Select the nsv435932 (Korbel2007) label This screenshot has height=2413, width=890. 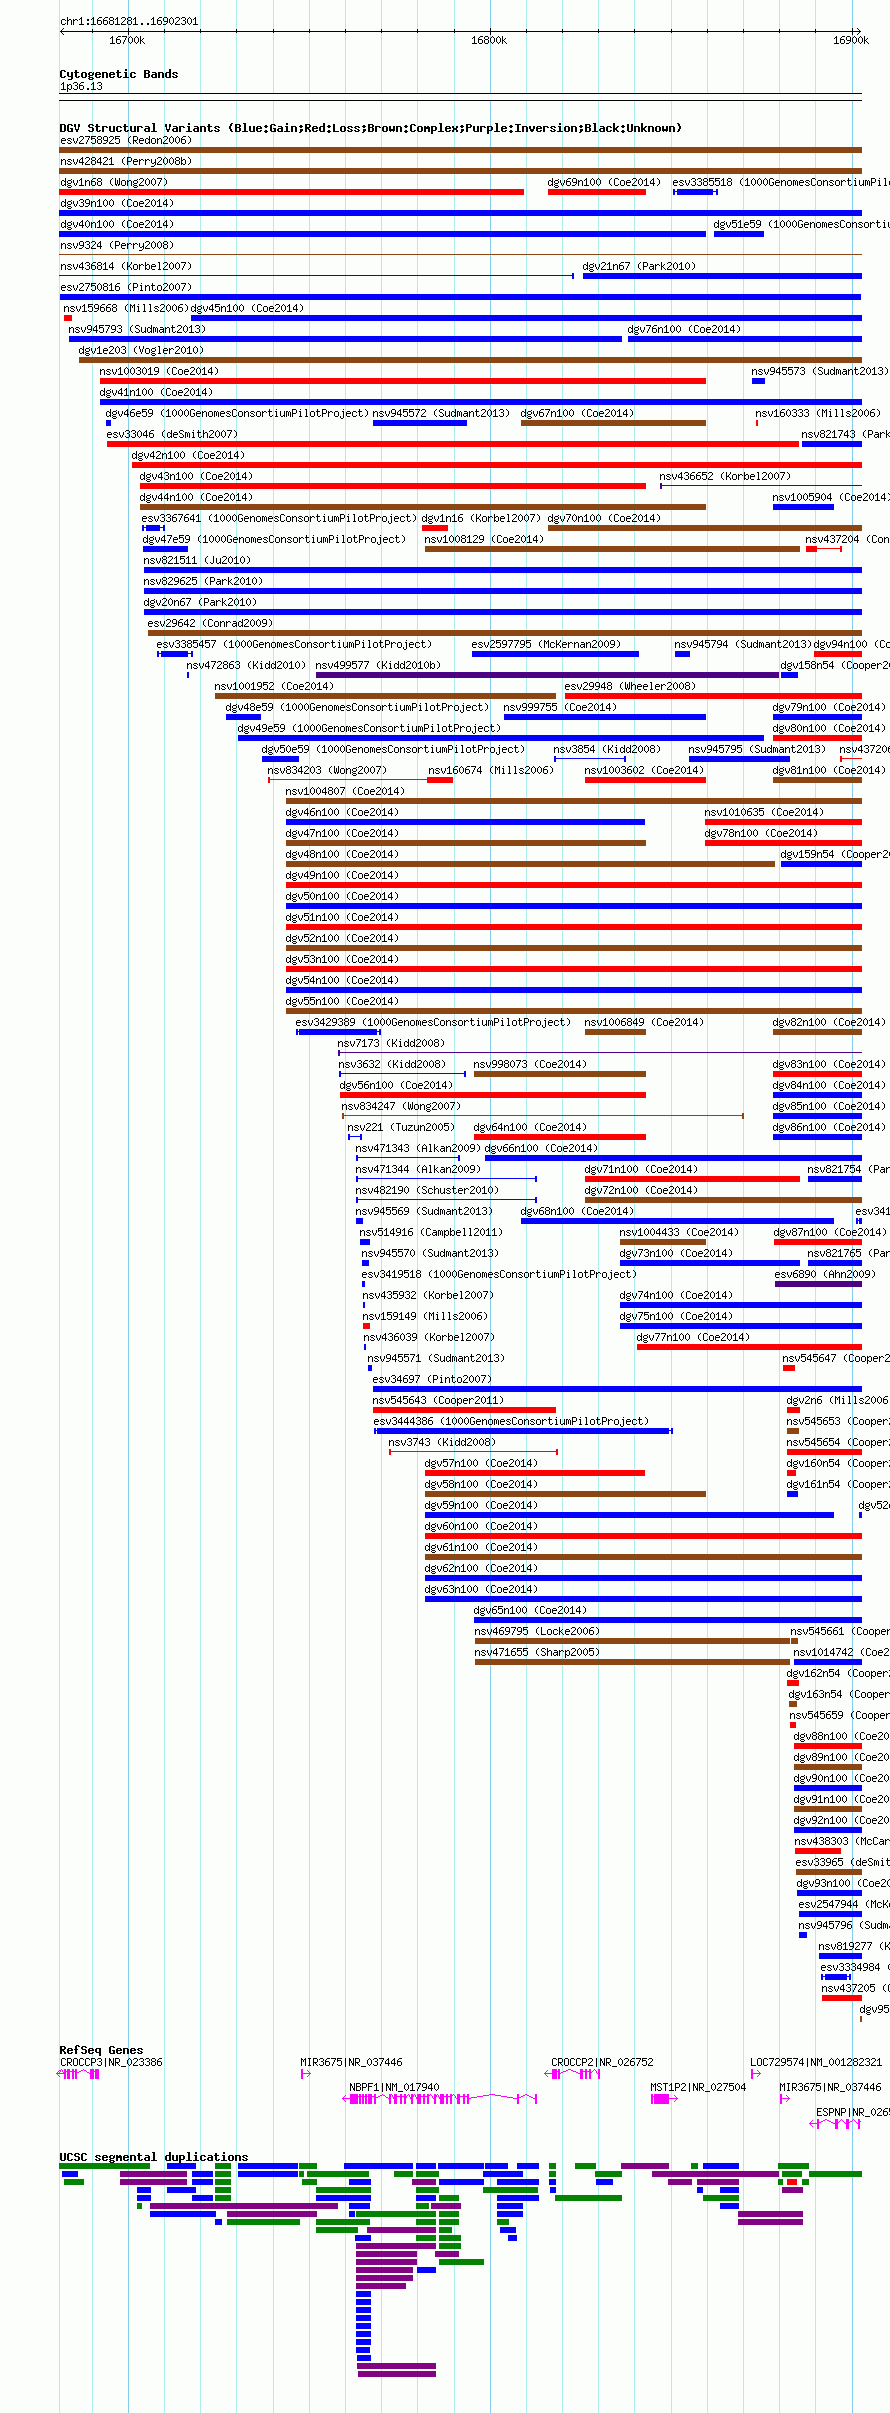[428, 1295]
